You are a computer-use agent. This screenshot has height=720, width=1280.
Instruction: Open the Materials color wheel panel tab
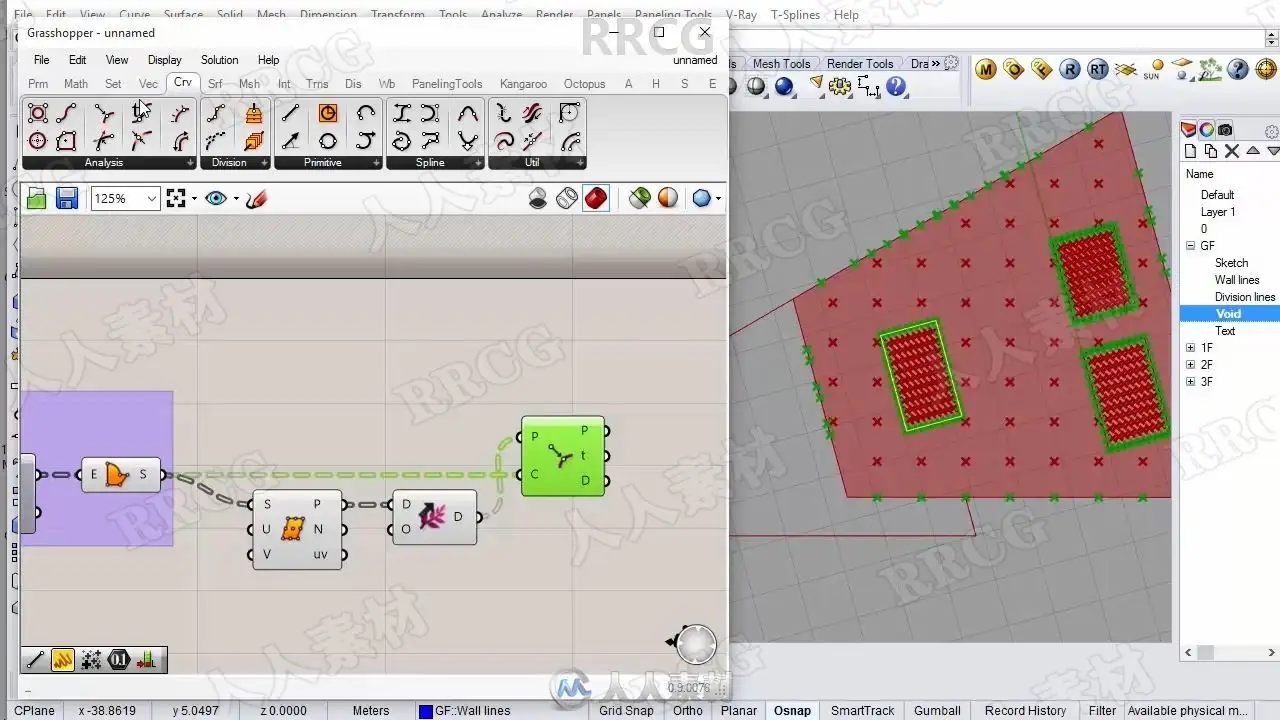(x=1207, y=130)
